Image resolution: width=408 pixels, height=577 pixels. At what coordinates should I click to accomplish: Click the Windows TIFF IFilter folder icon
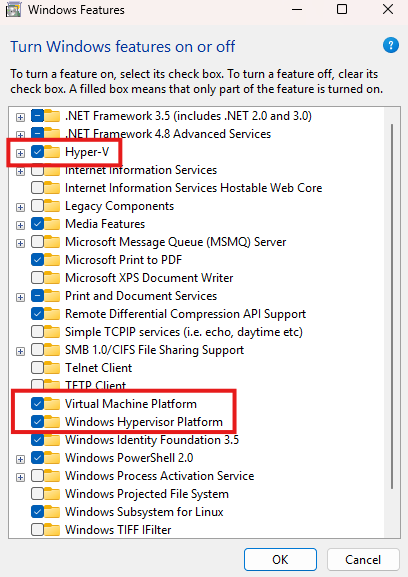point(52,530)
